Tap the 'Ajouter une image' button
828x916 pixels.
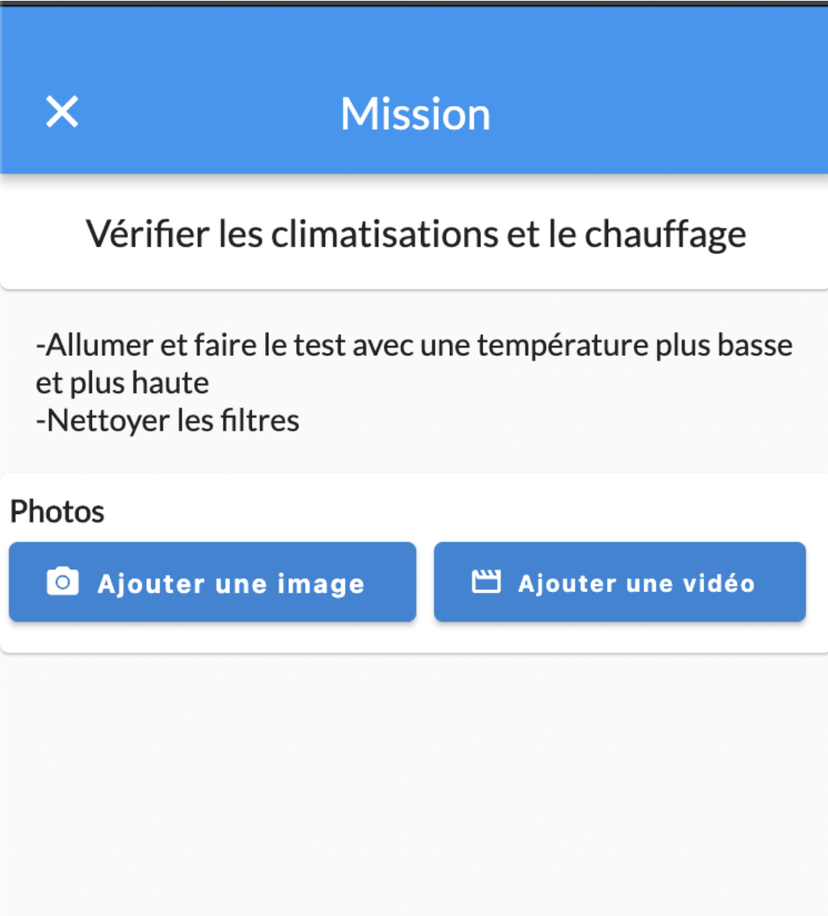pyautogui.click(x=213, y=582)
